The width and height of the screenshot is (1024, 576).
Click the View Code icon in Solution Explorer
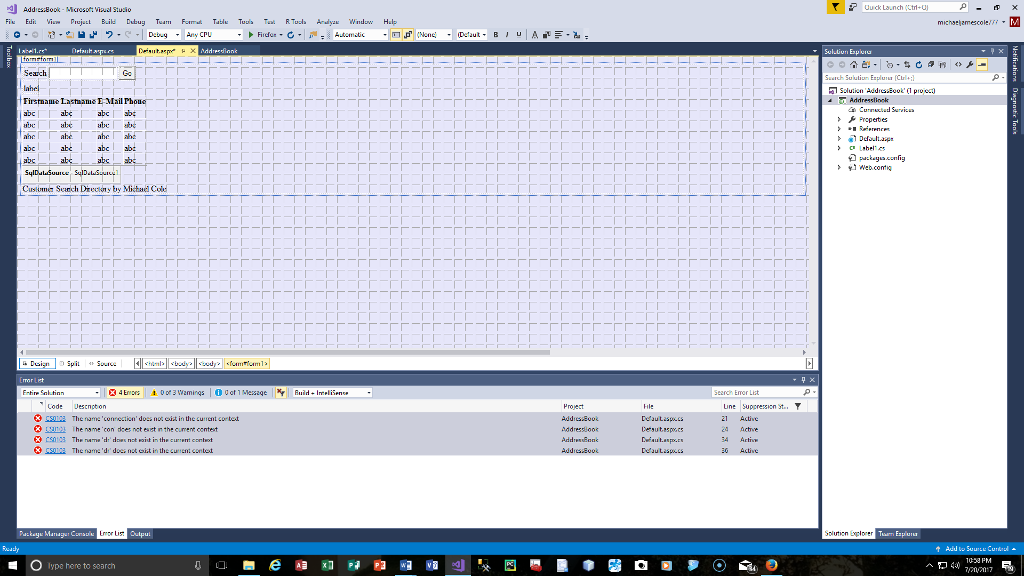pos(957,63)
